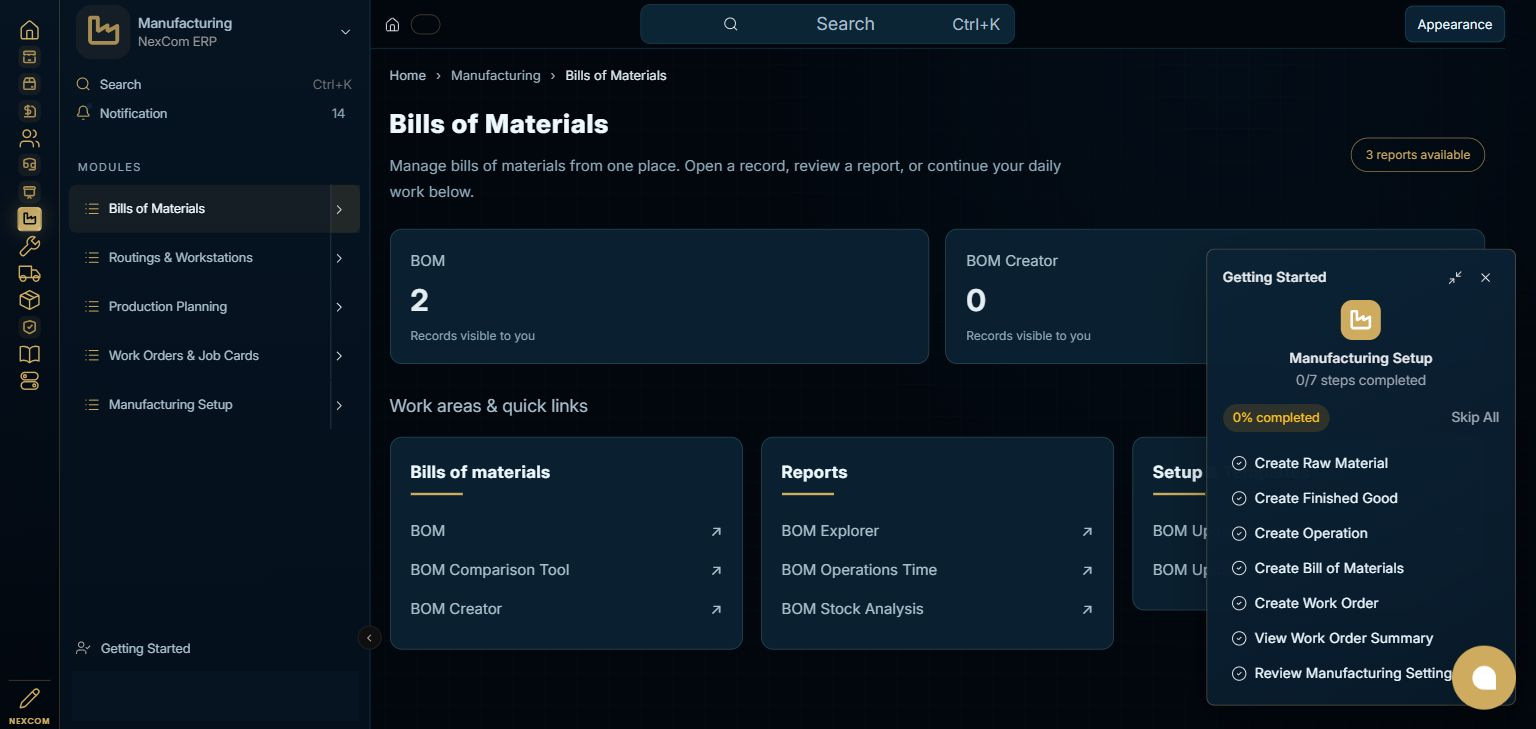Click the shield check quality icon

pyautogui.click(x=30, y=327)
